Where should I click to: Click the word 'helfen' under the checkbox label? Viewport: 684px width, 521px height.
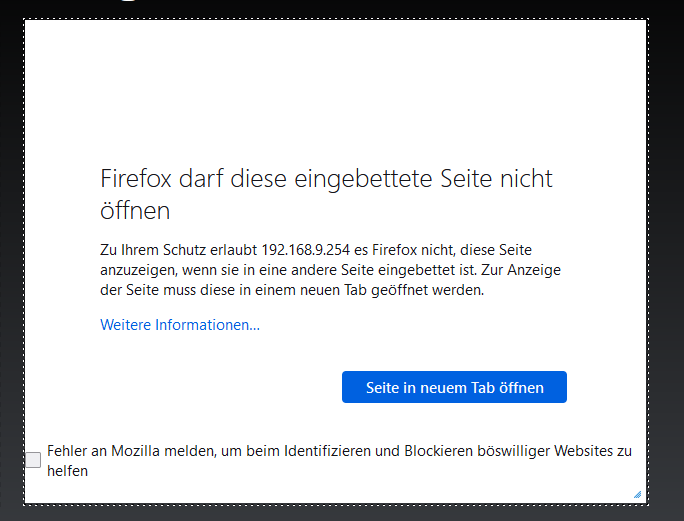point(68,470)
